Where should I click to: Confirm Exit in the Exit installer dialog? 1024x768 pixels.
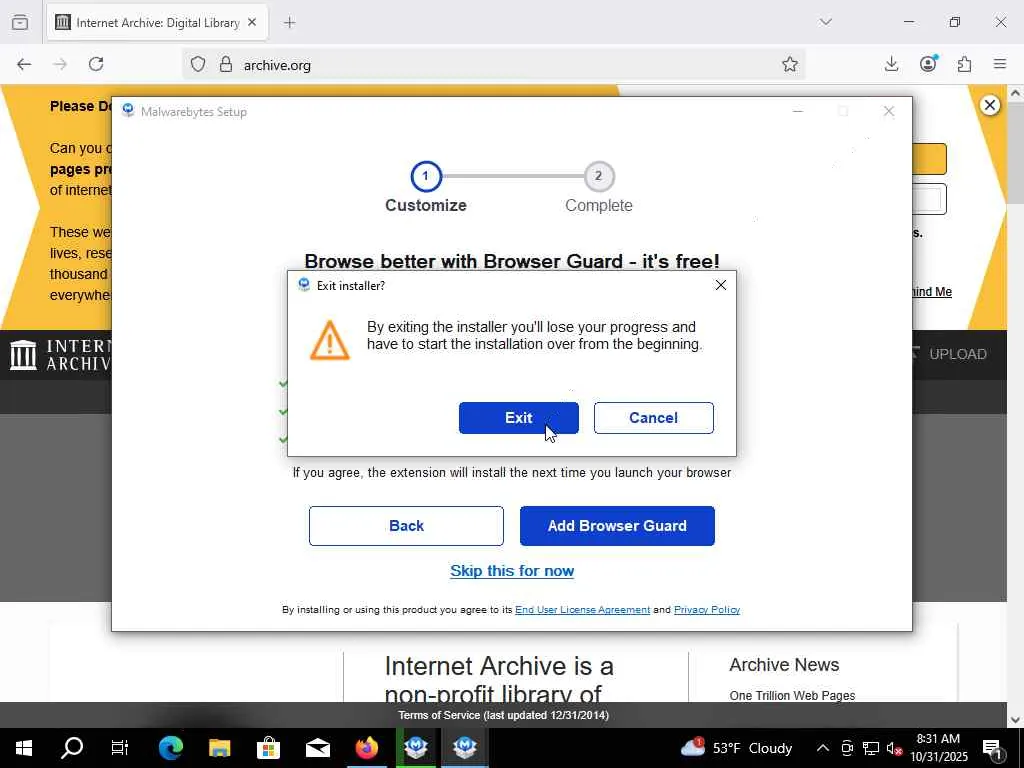coord(519,418)
